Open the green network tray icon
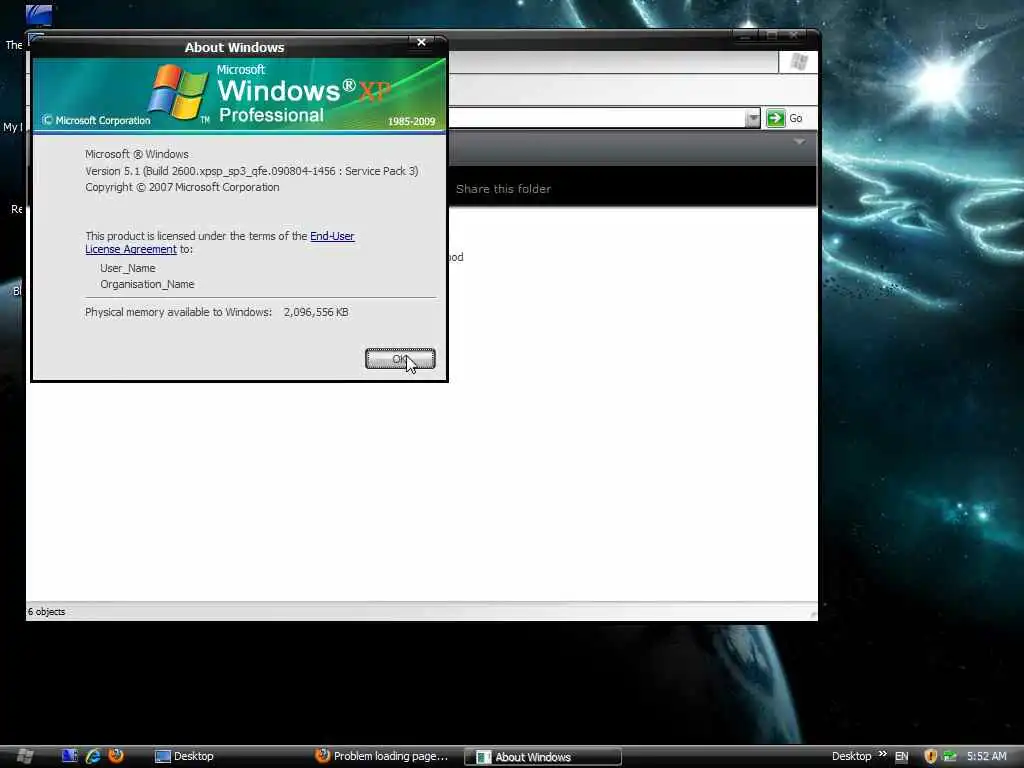 coord(950,756)
